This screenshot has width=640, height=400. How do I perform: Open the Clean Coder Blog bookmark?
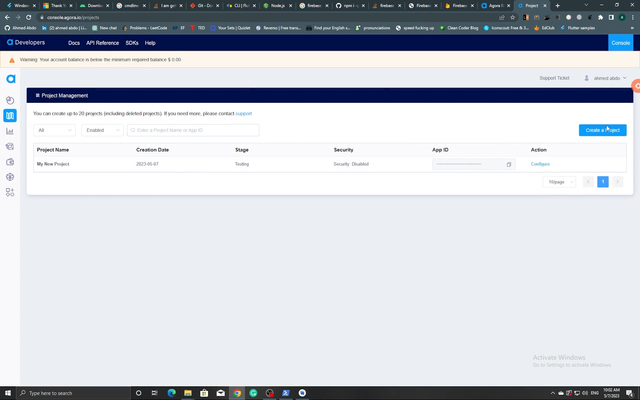[459, 28]
